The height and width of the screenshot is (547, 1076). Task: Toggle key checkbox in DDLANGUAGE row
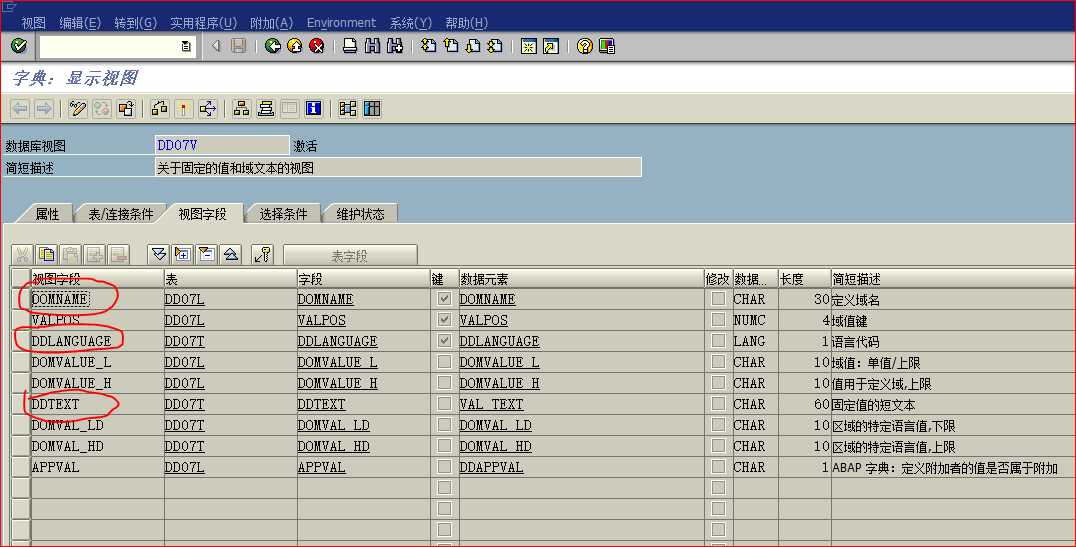tap(444, 340)
